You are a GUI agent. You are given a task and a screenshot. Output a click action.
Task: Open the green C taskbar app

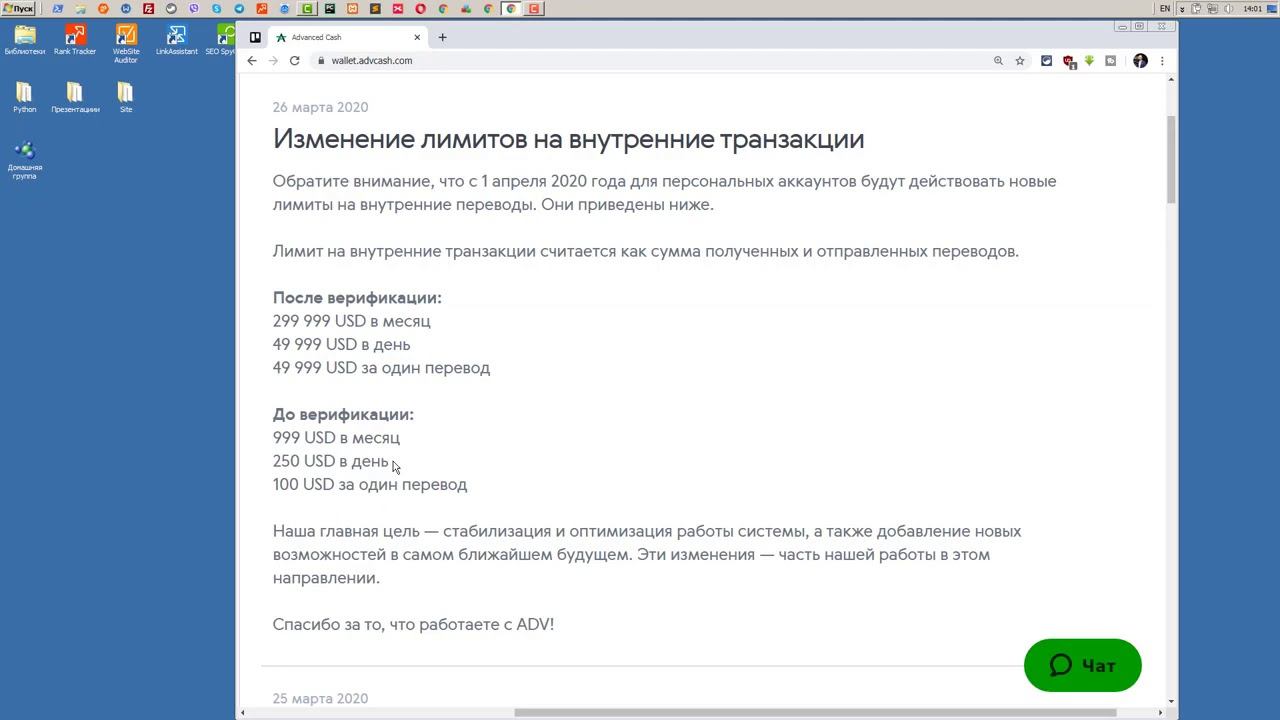pyautogui.click(x=307, y=9)
